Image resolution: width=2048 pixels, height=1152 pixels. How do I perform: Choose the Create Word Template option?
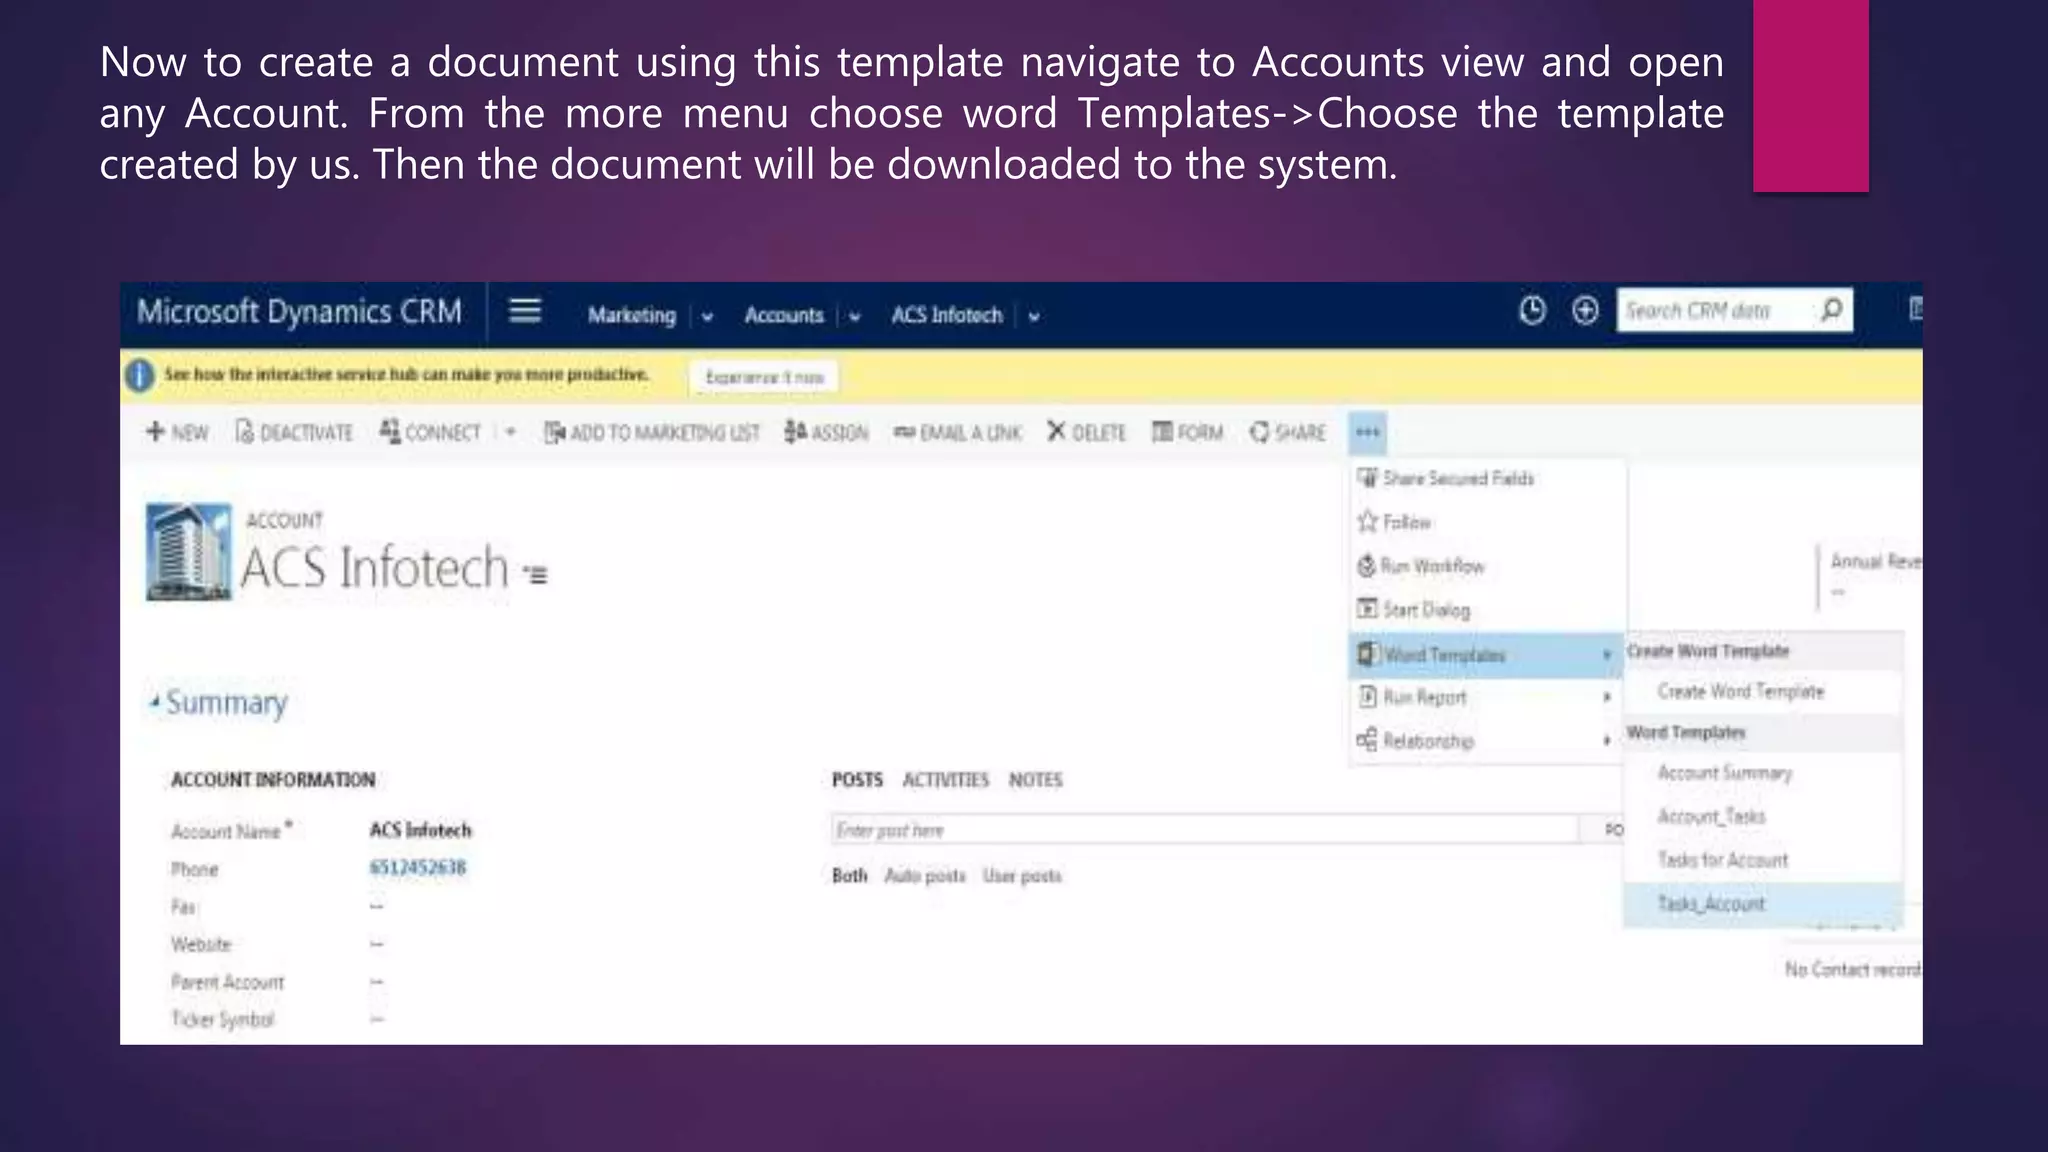[1763, 692]
